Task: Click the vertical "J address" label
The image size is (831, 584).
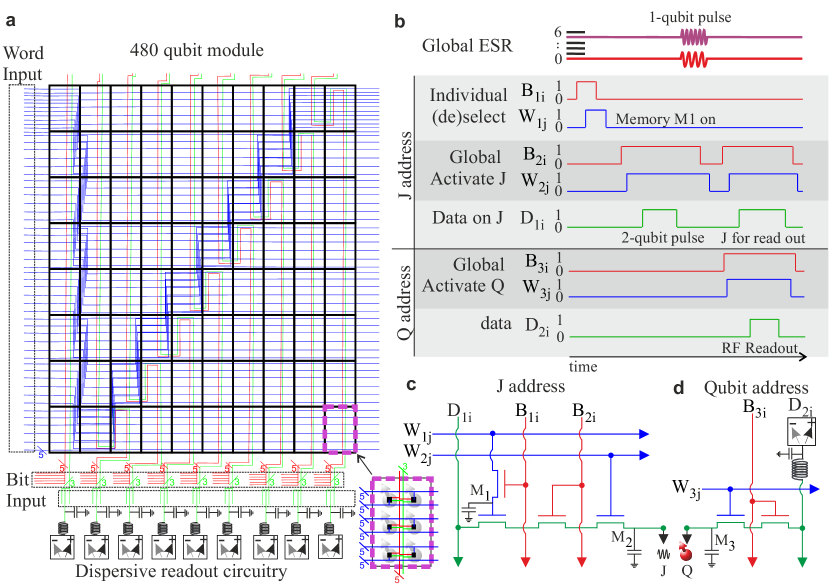Action: [x=405, y=165]
